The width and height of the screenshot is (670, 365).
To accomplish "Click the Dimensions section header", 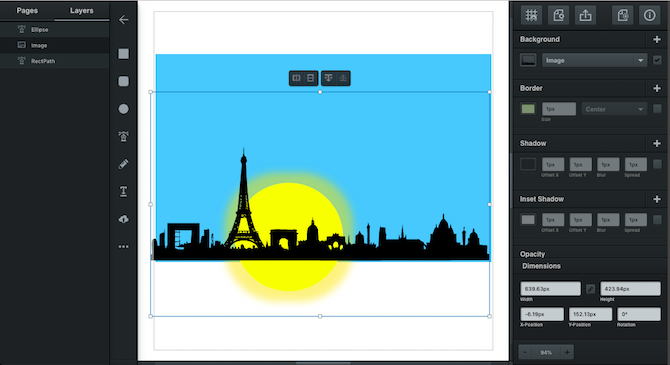I will coord(541,266).
